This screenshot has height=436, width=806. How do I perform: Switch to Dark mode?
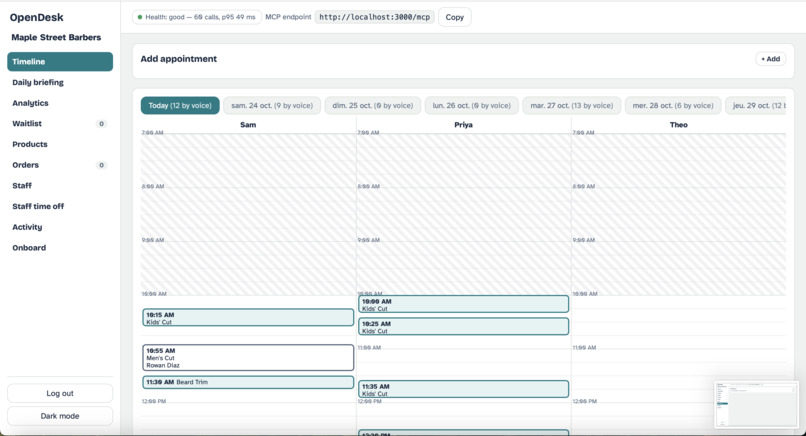point(60,416)
